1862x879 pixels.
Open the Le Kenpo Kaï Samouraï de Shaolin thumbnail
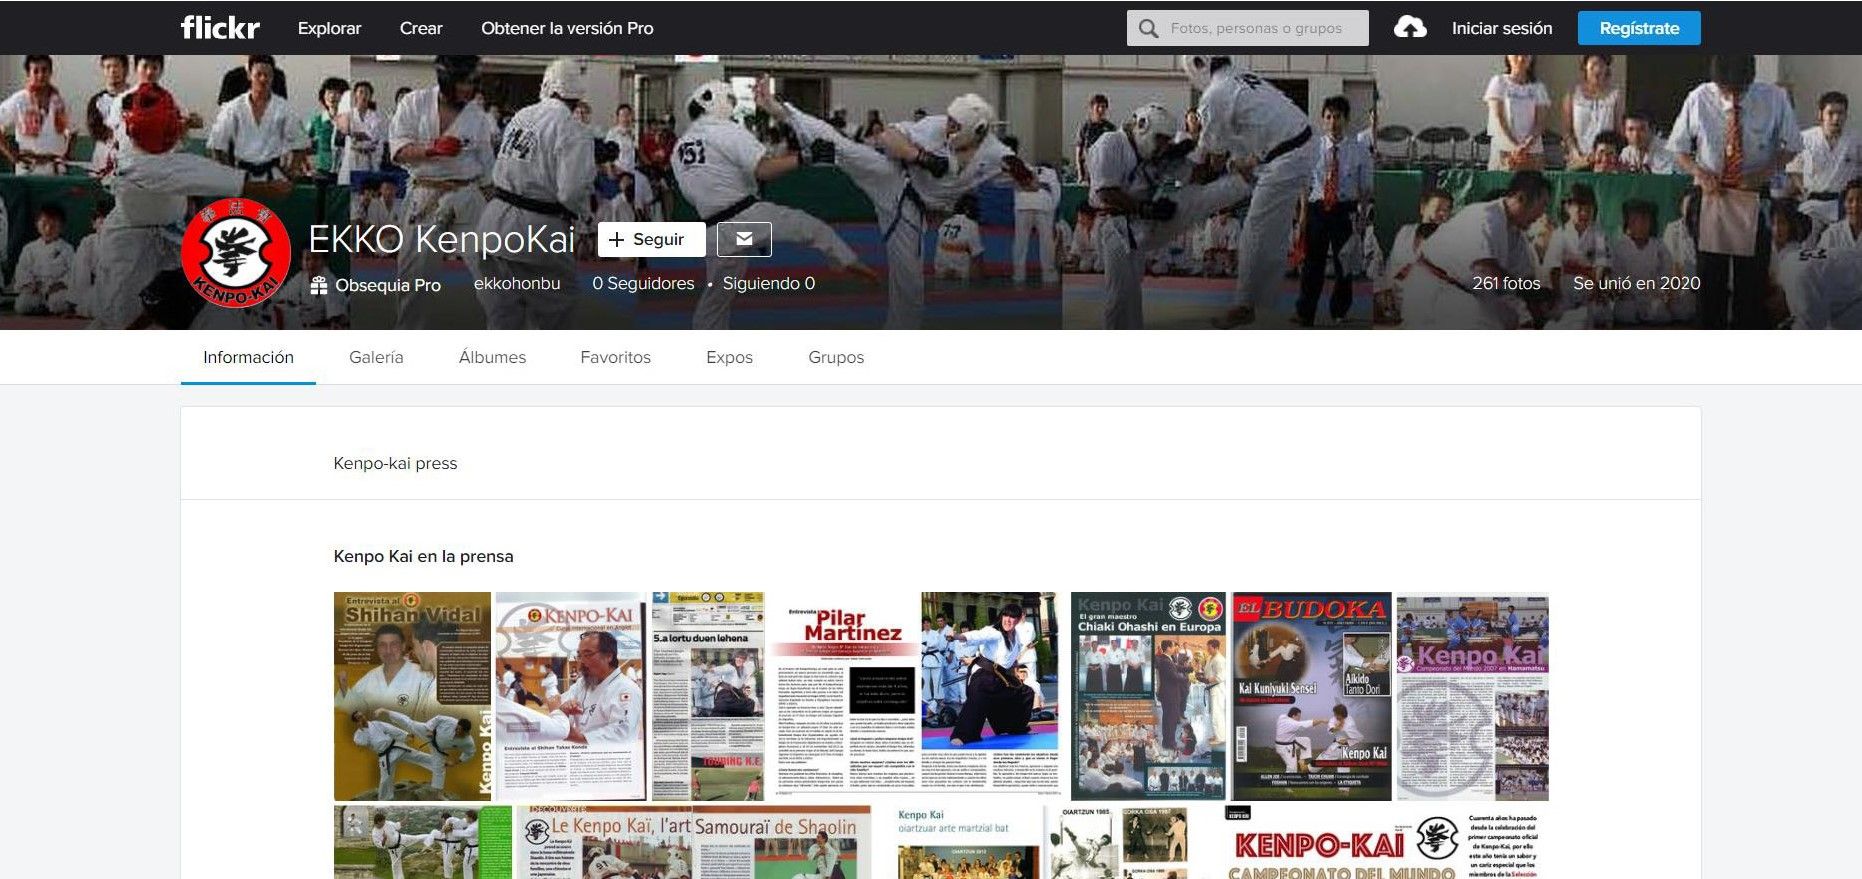(694, 842)
